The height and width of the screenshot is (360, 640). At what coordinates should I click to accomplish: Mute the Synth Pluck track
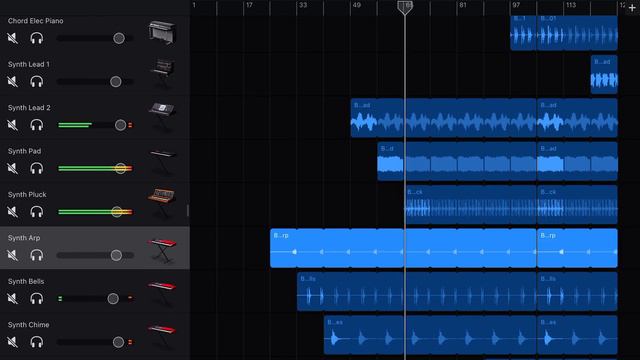click(x=13, y=212)
